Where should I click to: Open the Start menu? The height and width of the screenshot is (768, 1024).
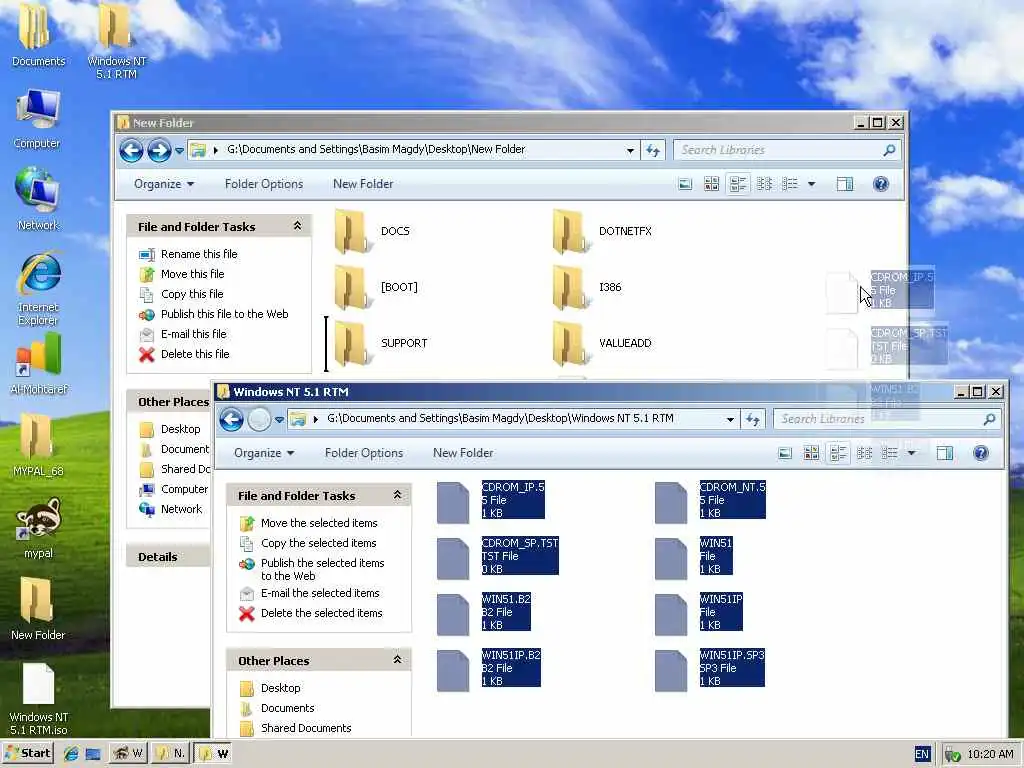(27, 754)
